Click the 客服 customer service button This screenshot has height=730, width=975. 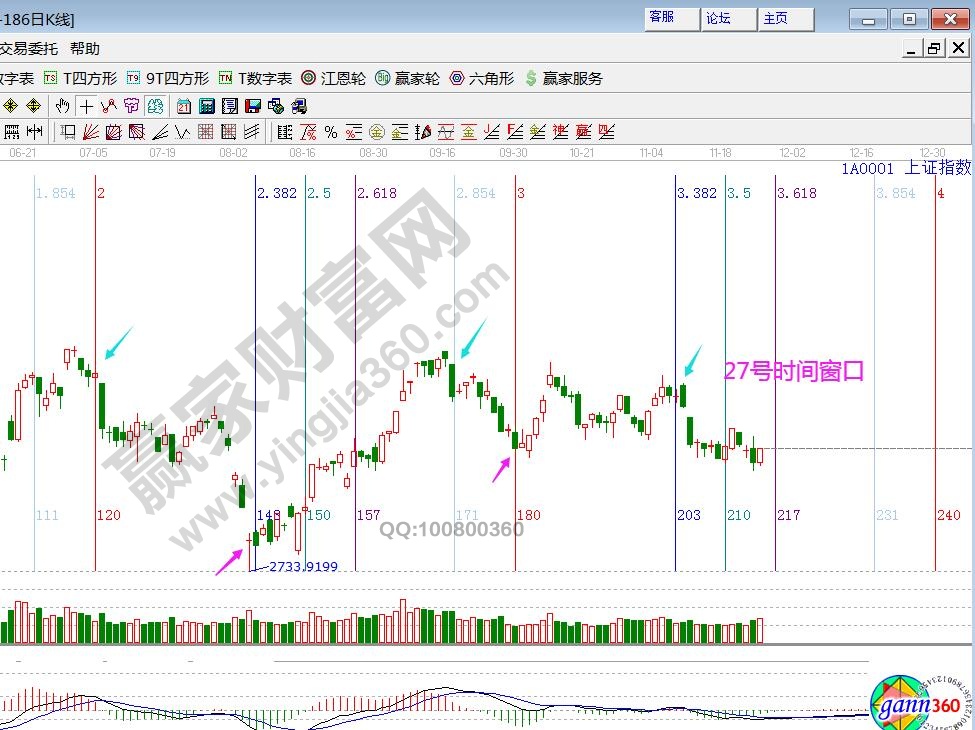click(662, 18)
